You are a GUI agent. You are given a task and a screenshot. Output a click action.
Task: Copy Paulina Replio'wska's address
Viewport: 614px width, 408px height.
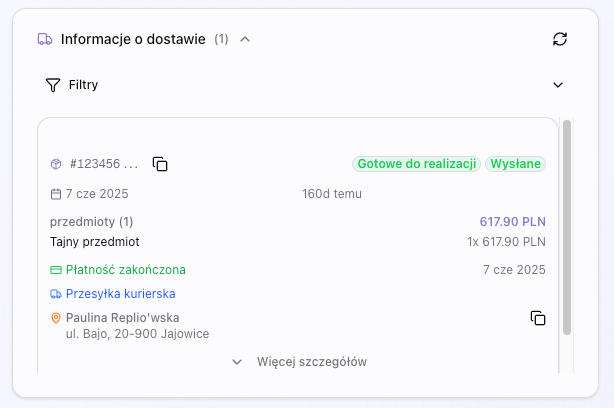click(538, 318)
